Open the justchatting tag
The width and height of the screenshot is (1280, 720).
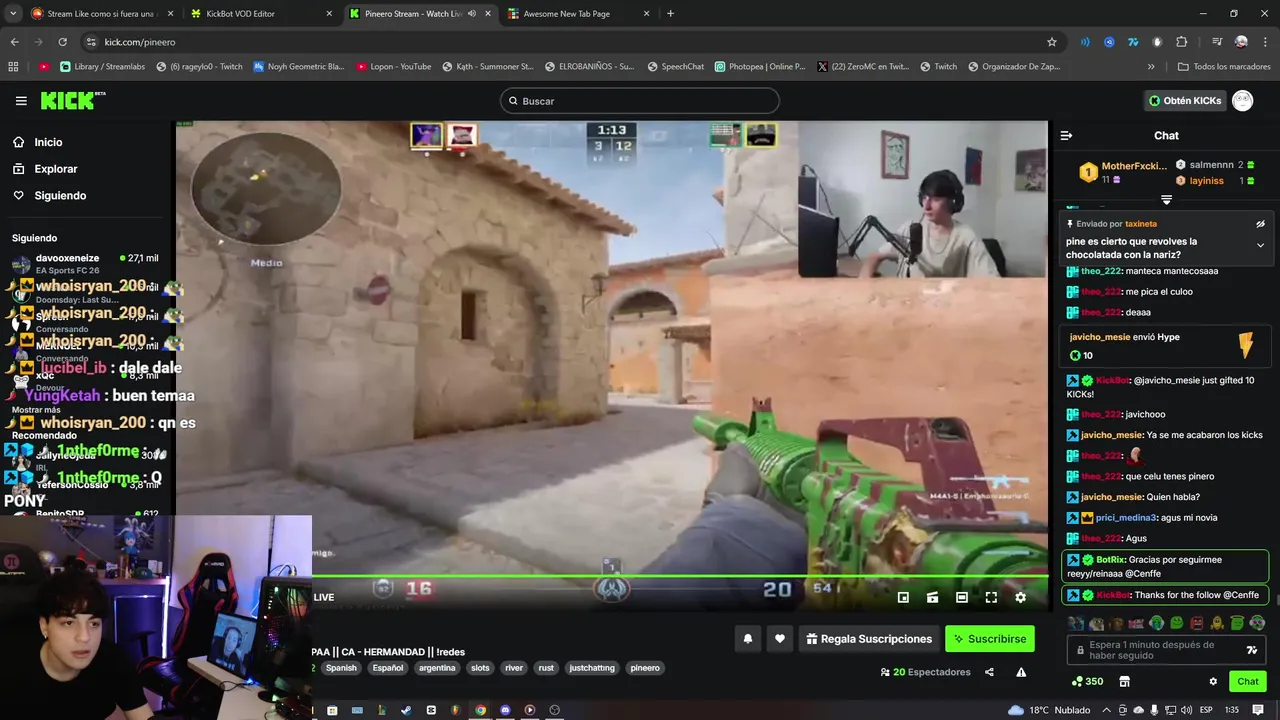pyautogui.click(x=593, y=668)
